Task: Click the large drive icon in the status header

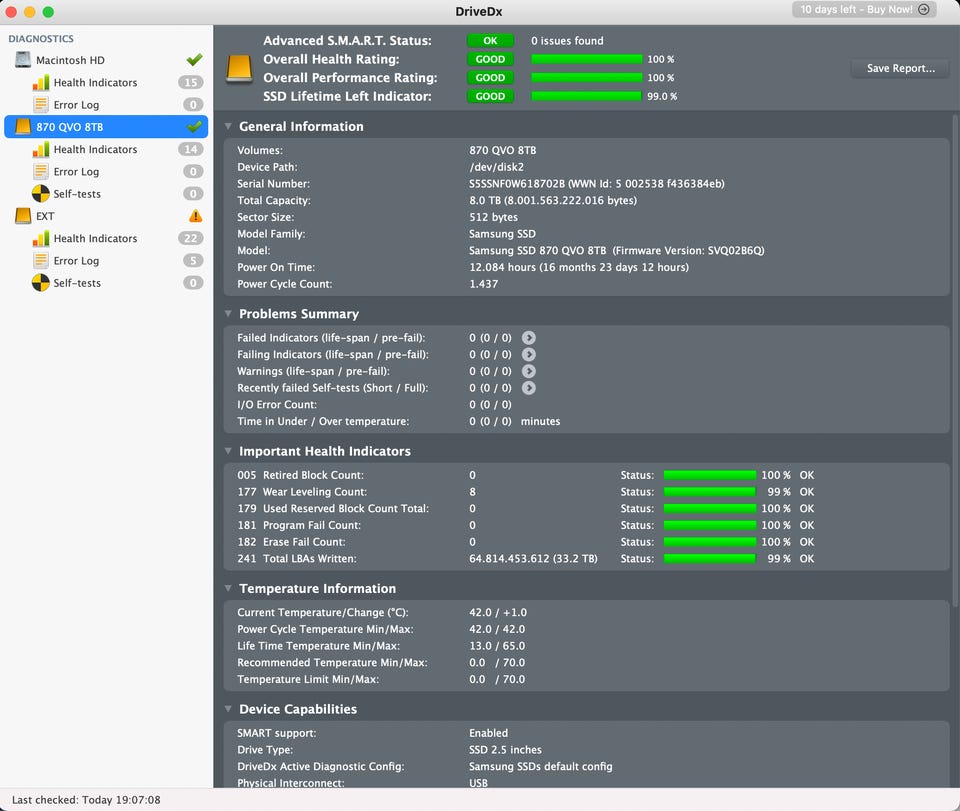Action: click(239, 69)
